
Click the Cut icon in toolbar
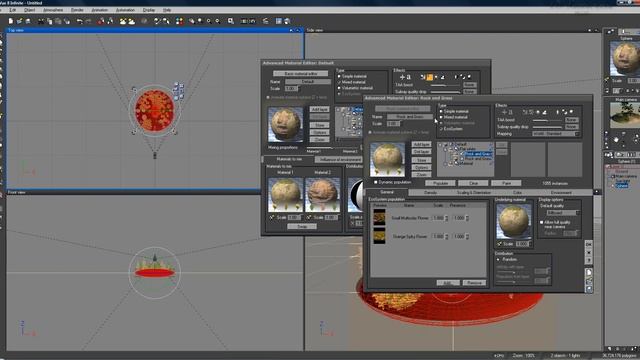pos(41,21)
